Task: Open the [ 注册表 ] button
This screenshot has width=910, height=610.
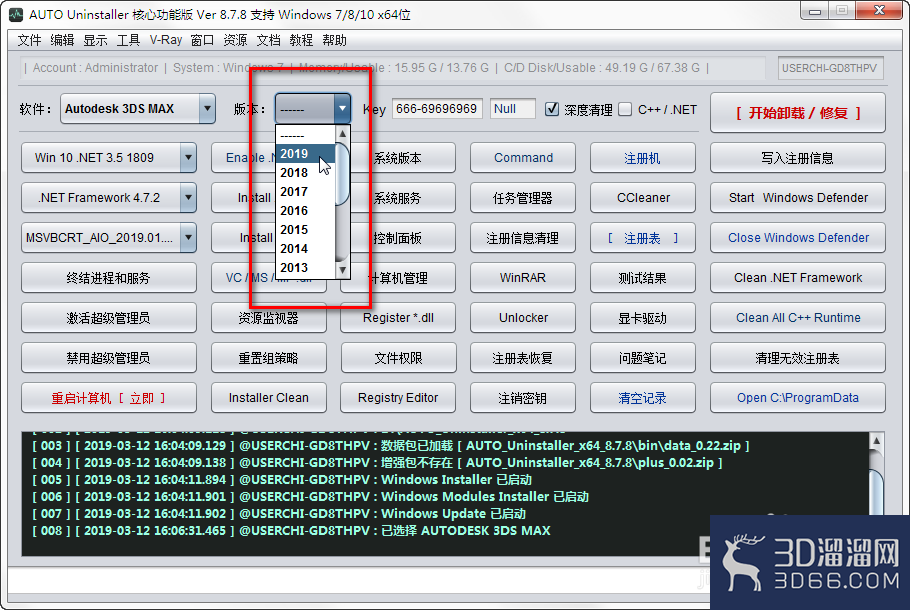Action: [642, 237]
